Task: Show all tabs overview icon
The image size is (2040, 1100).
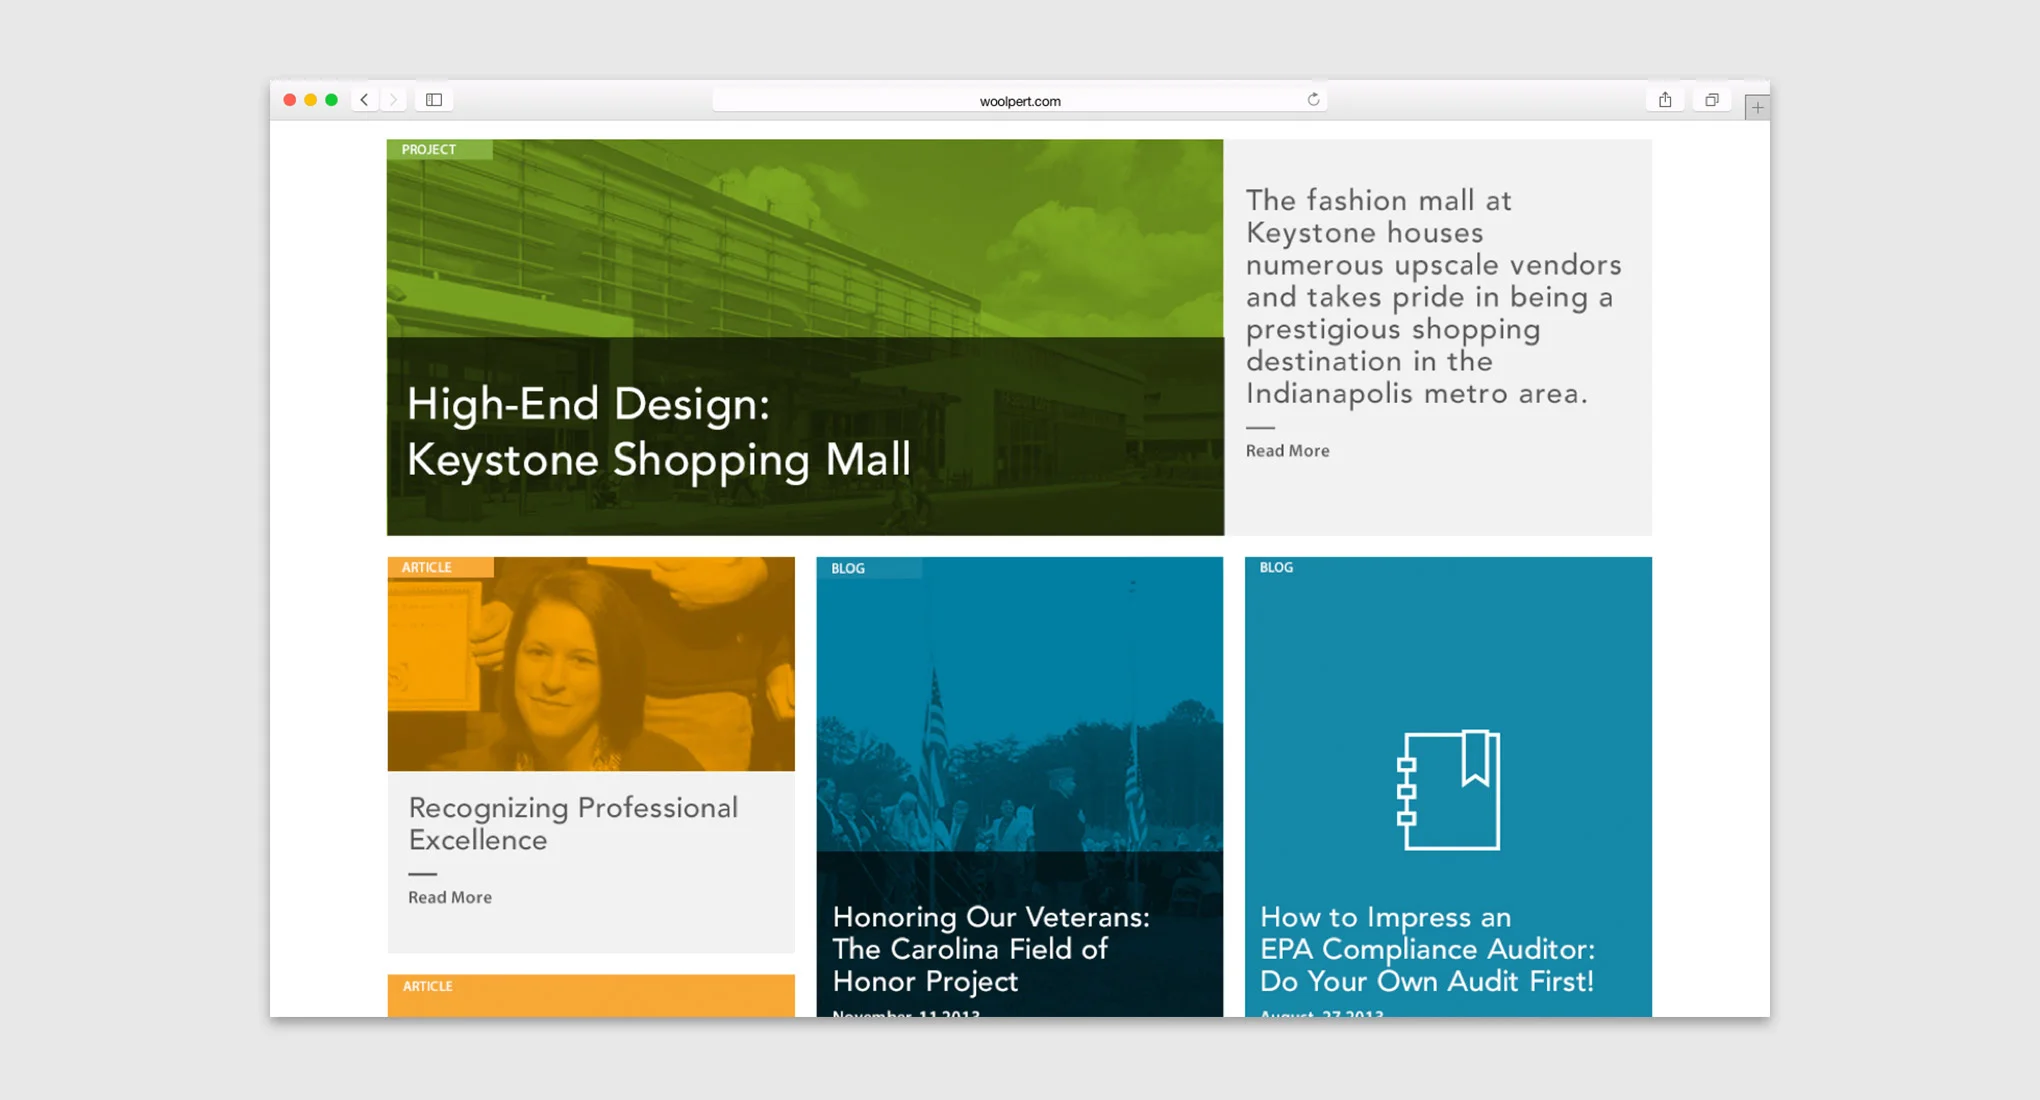Action: tap(1712, 100)
